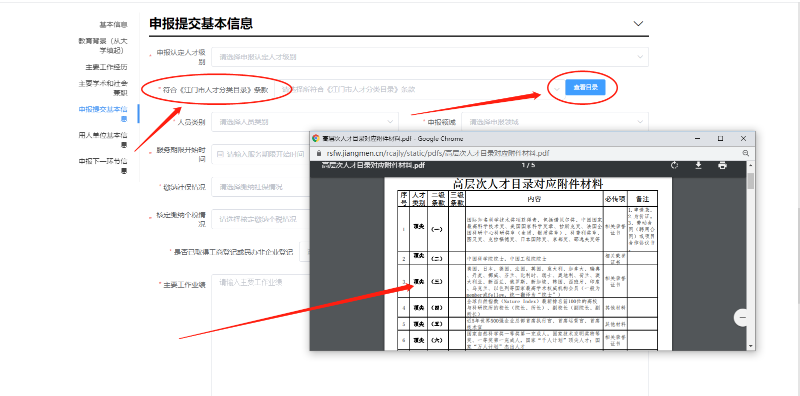
Task: Open the 申报领域 dropdown
Action: pos(555,122)
